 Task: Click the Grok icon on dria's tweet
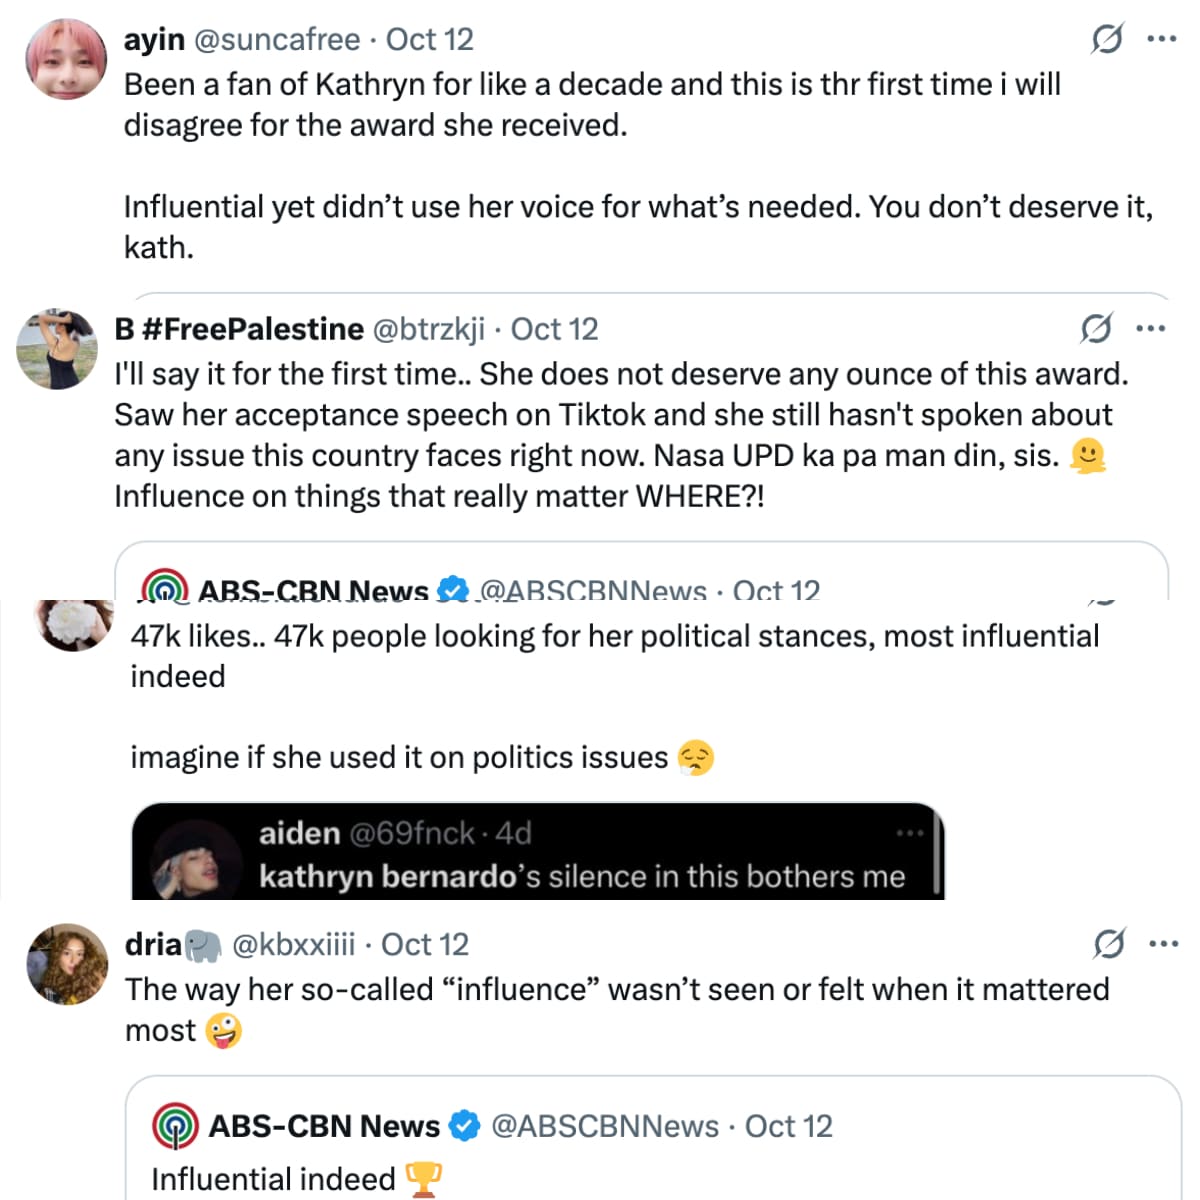pos(1109,943)
